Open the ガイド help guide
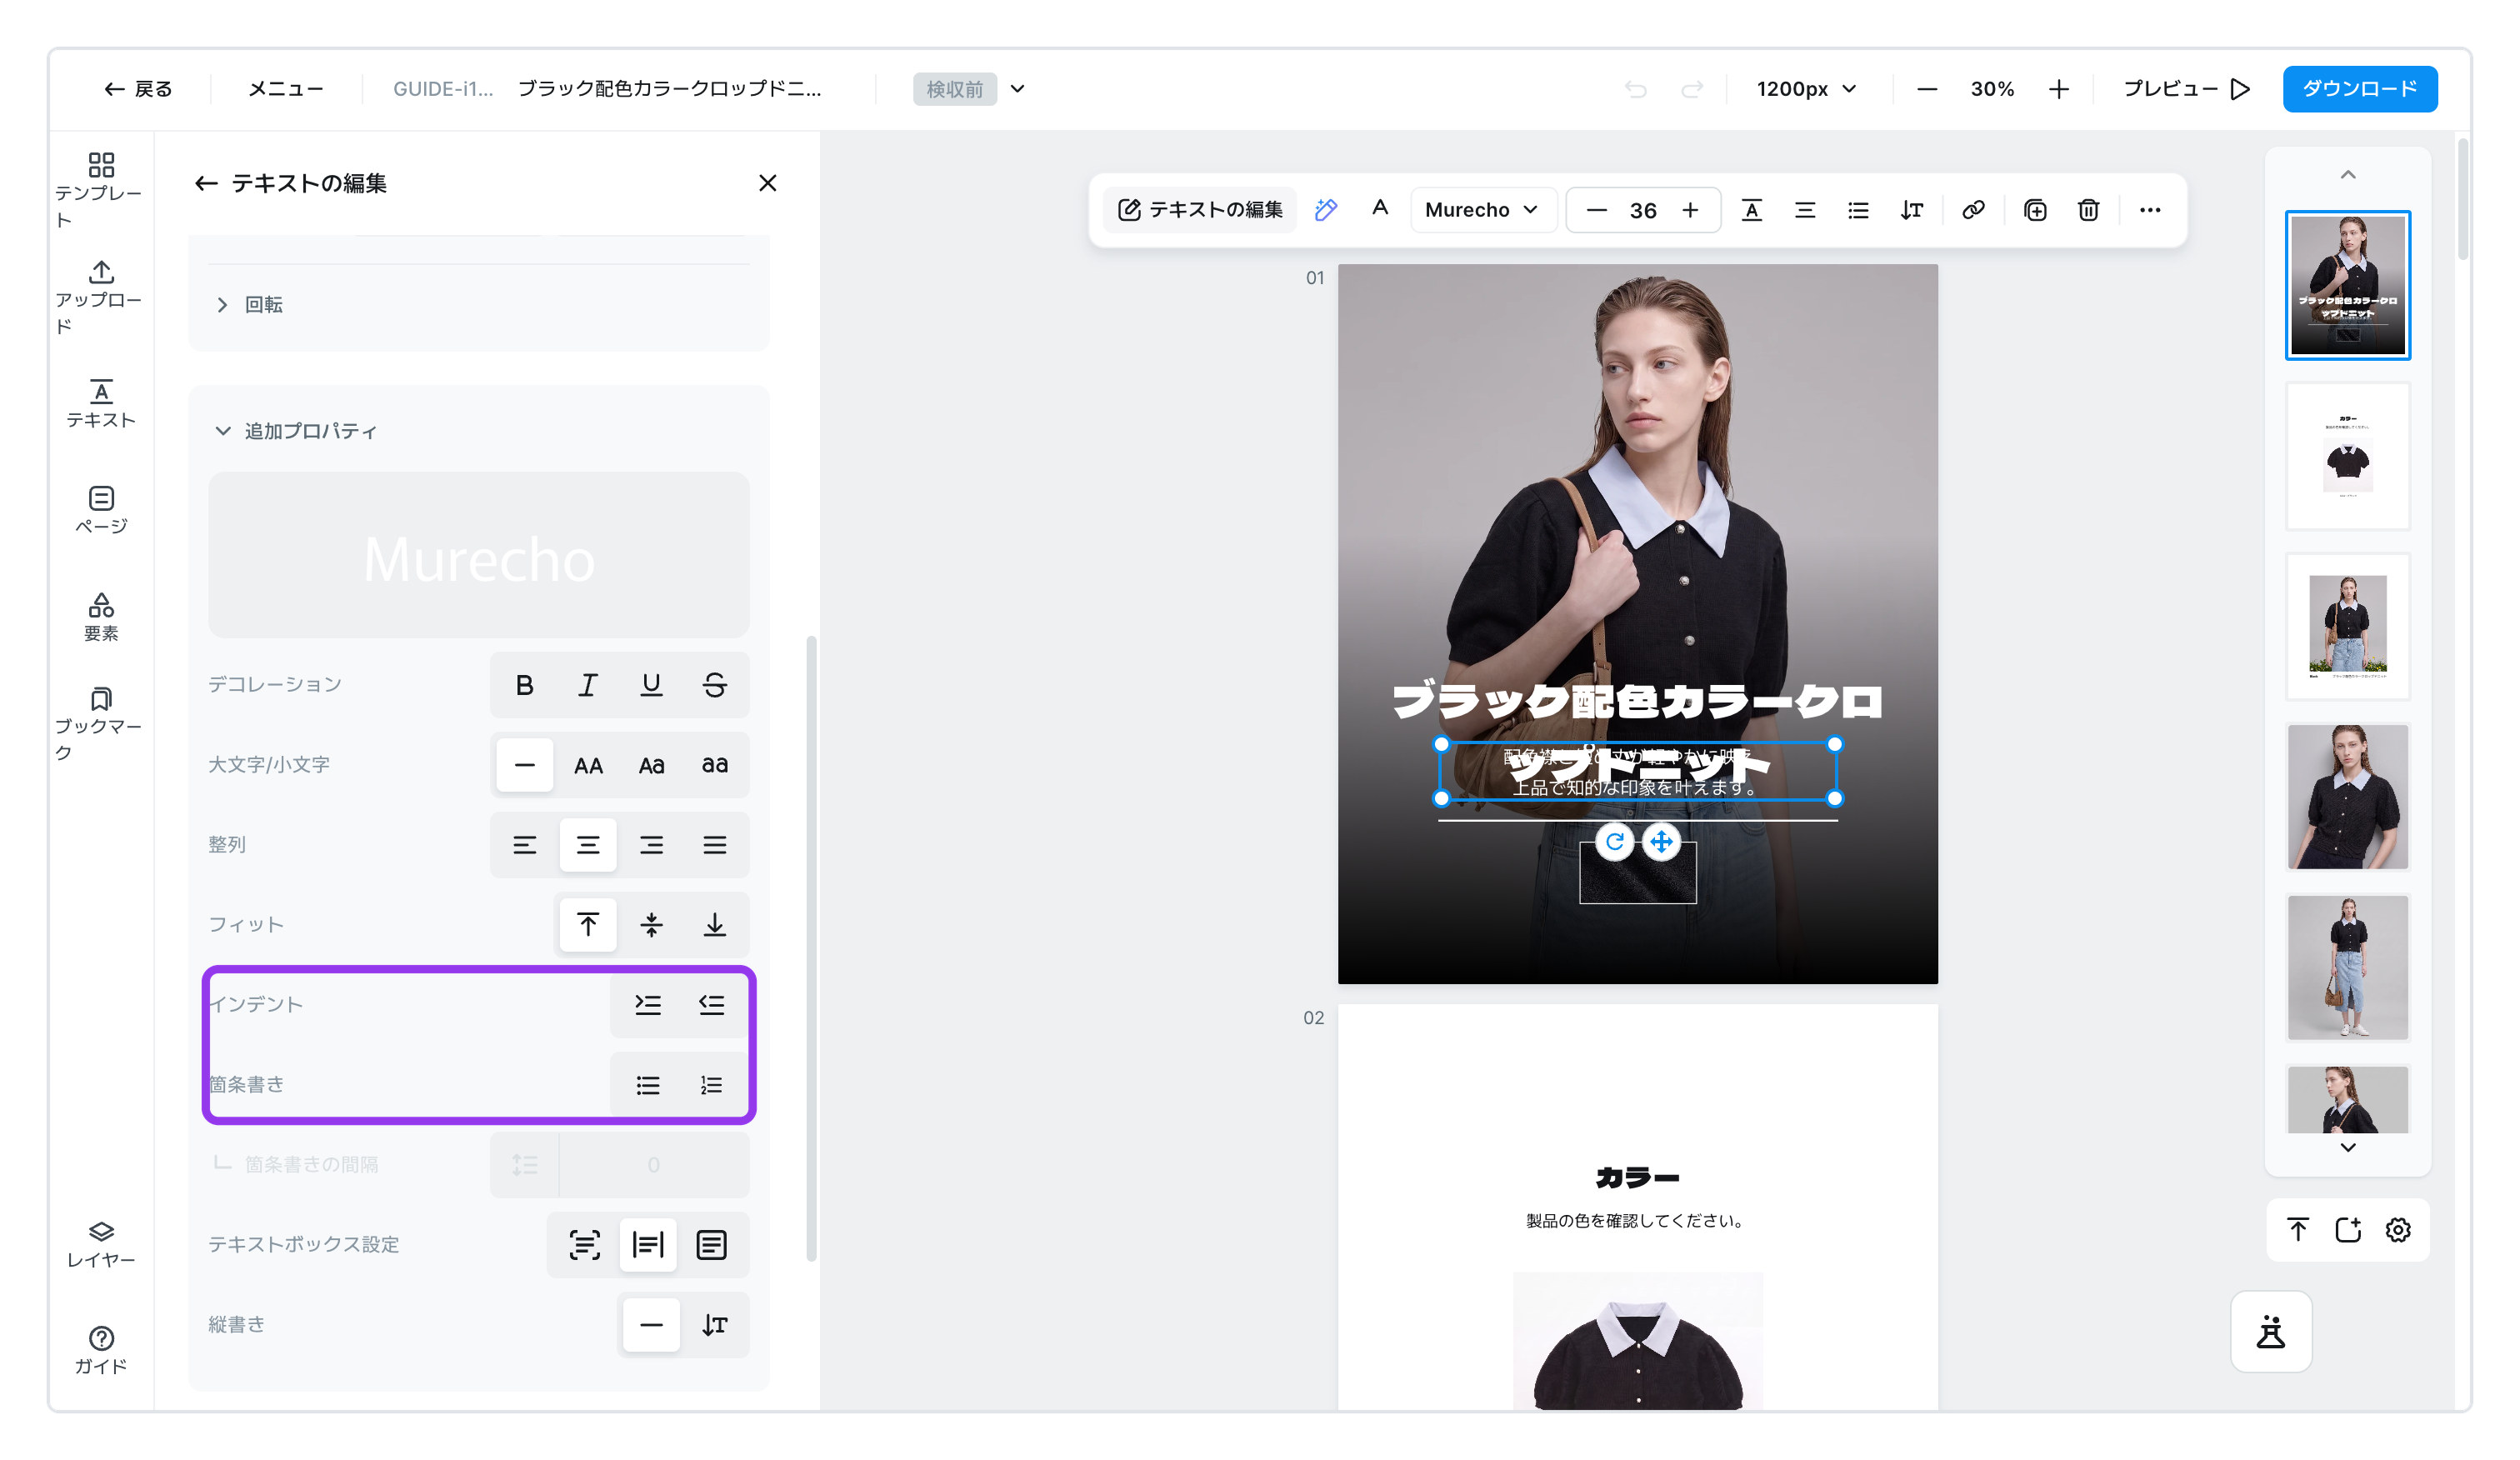Image resolution: width=2520 pixels, height=1460 pixels. [100, 1350]
